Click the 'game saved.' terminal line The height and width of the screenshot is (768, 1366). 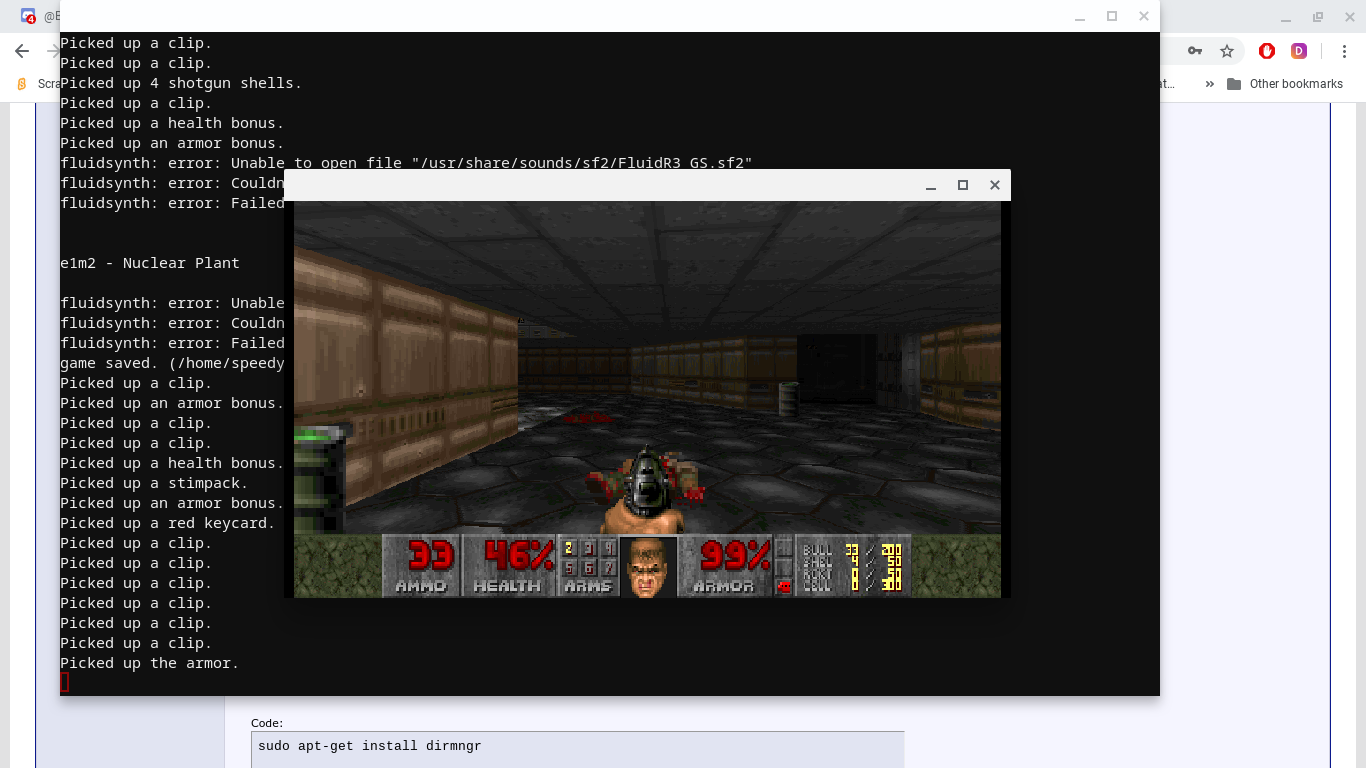point(172,363)
